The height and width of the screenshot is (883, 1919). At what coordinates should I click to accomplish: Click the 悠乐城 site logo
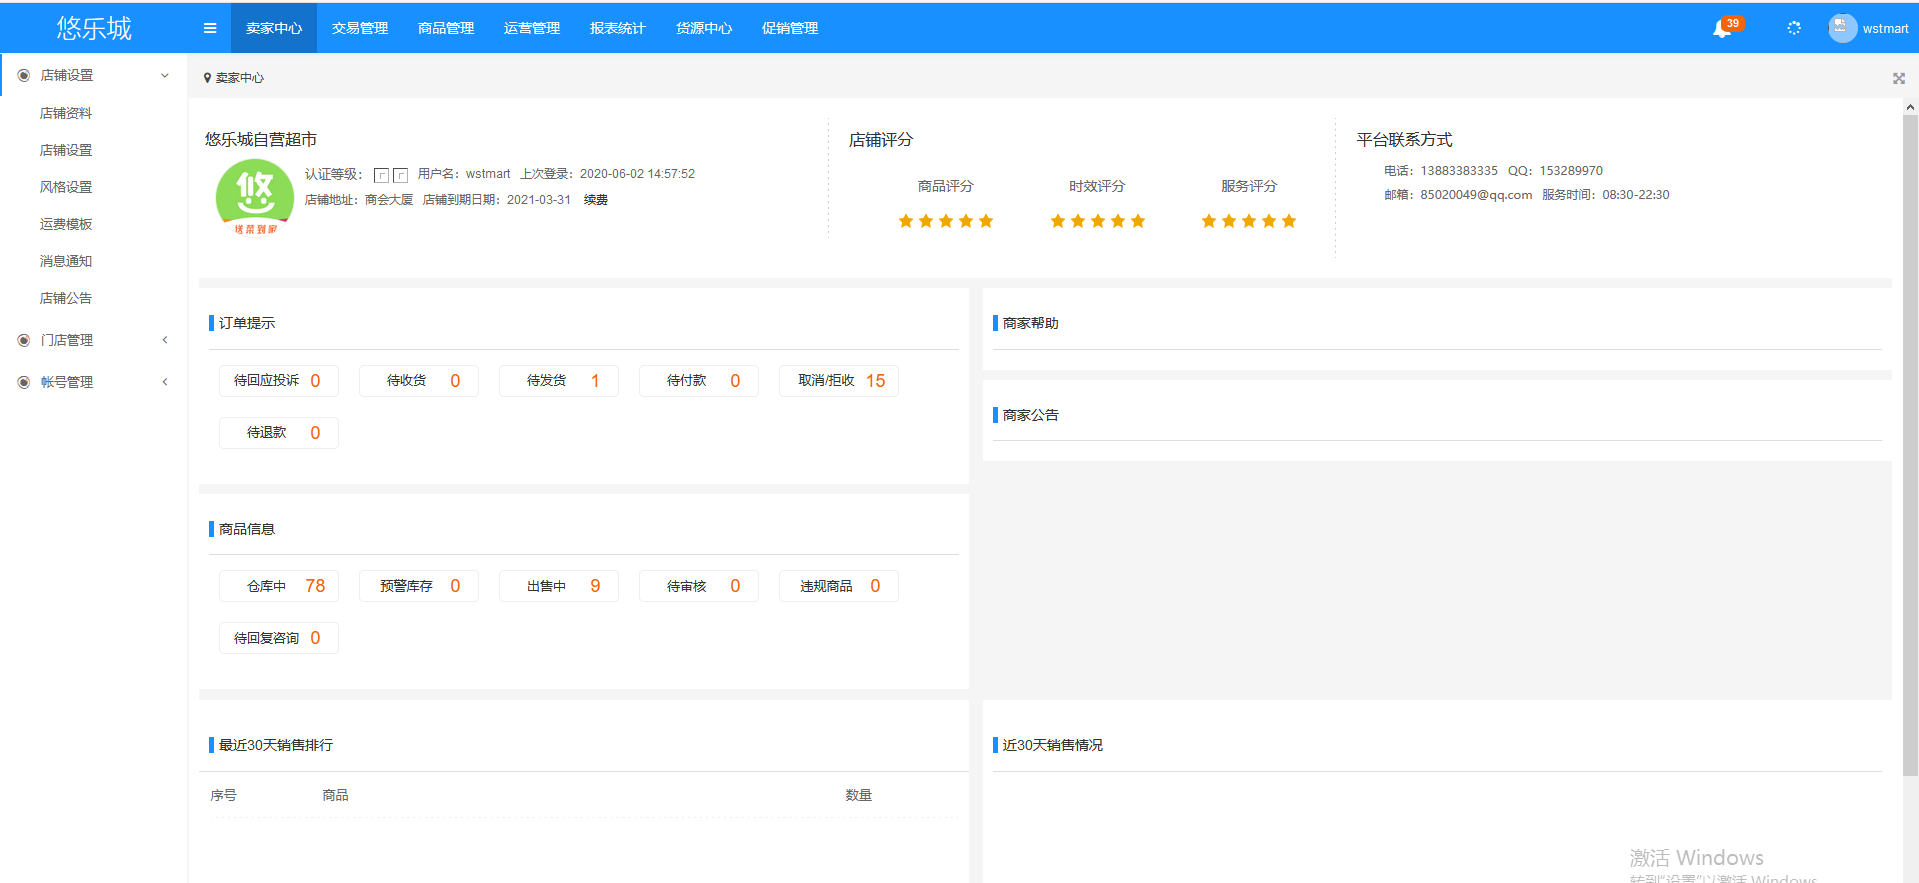[x=94, y=28]
